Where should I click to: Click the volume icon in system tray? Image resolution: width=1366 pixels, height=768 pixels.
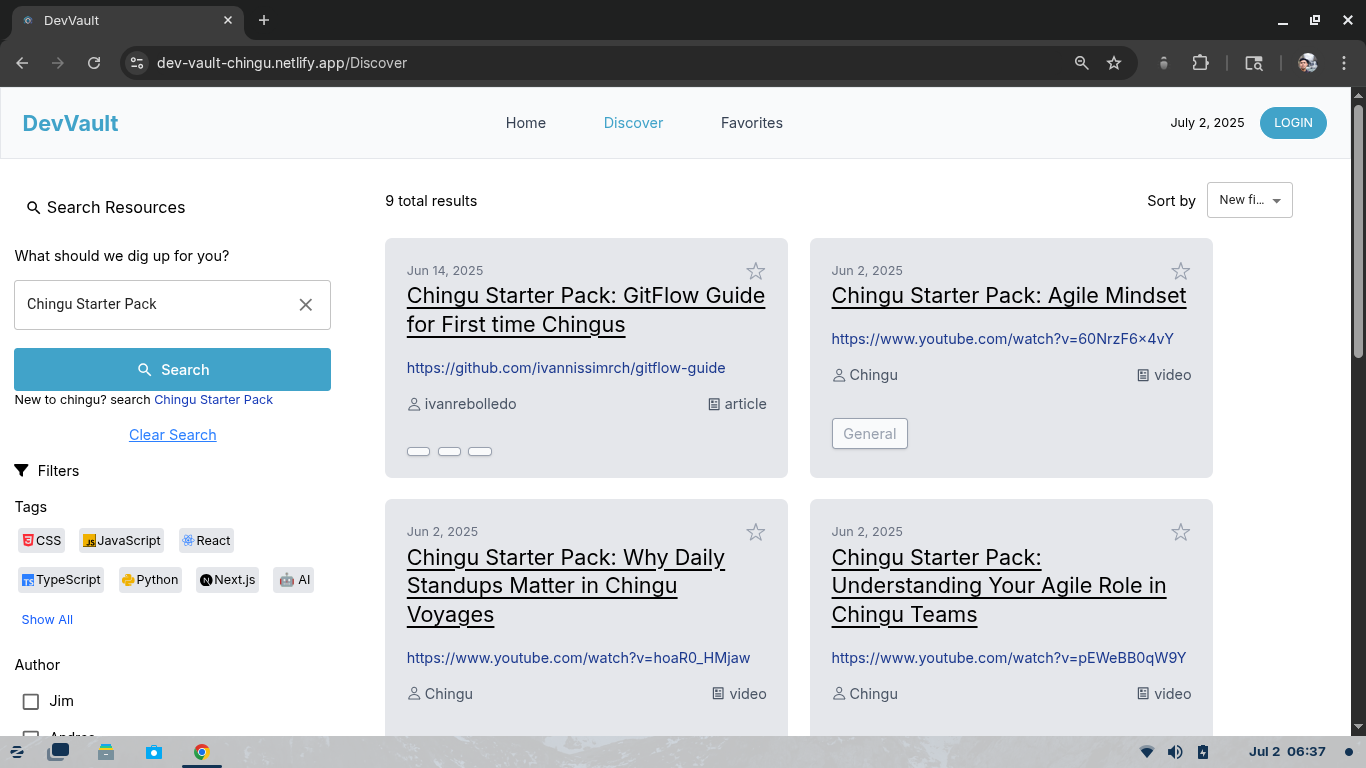tap(1175, 752)
